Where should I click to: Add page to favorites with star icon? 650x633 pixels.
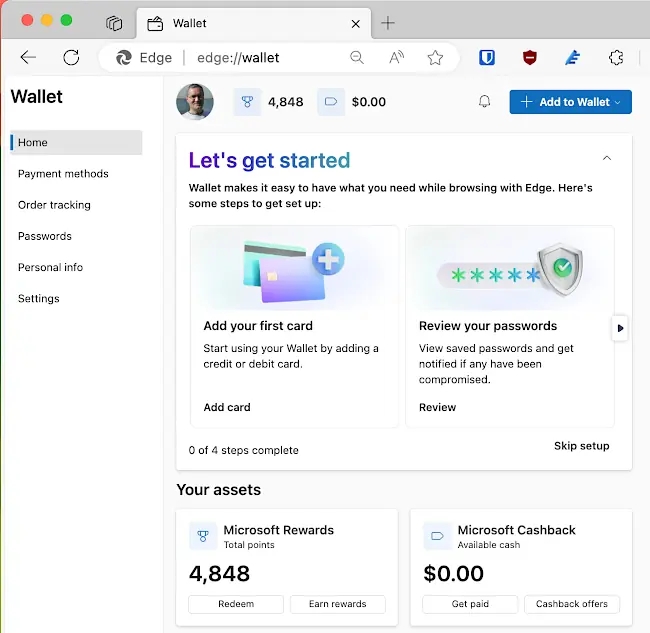pos(435,57)
